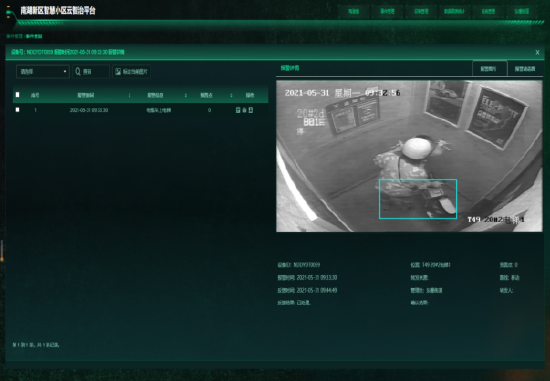Image resolution: width=550 pixels, height=381 pixels.
Task: Click the search button with the magnifier icon
Action: click(91, 72)
